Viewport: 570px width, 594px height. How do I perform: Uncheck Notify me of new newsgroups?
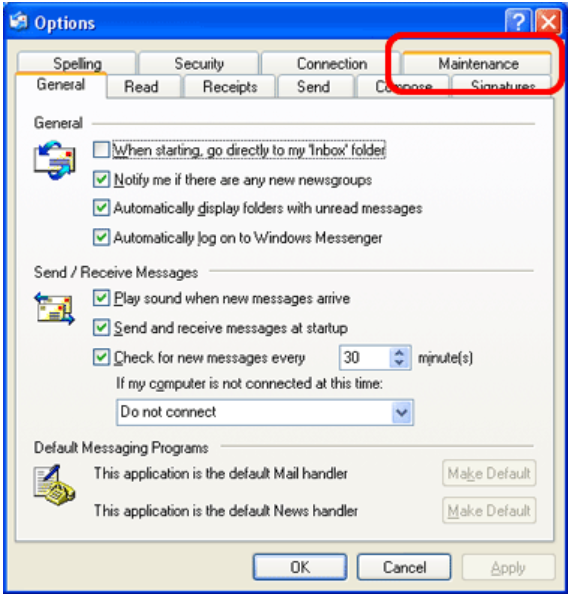(x=101, y=179)
